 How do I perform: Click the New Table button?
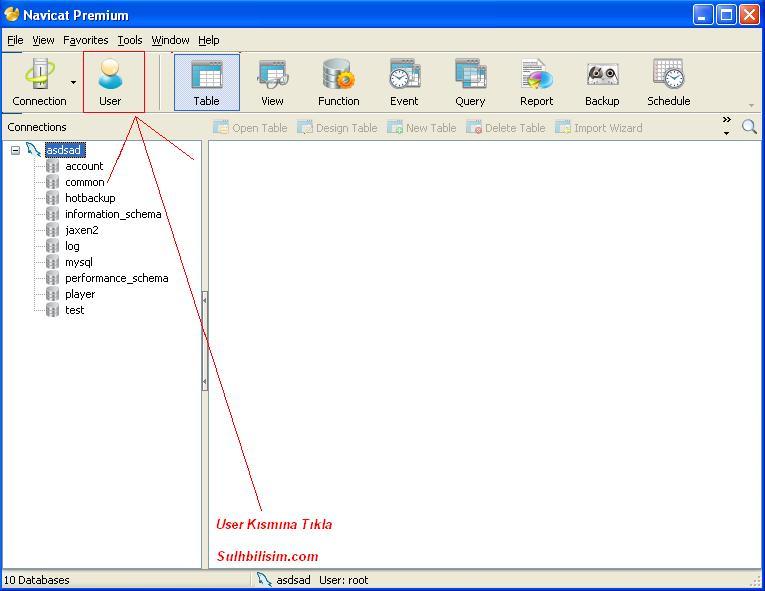tap(422, 128)
